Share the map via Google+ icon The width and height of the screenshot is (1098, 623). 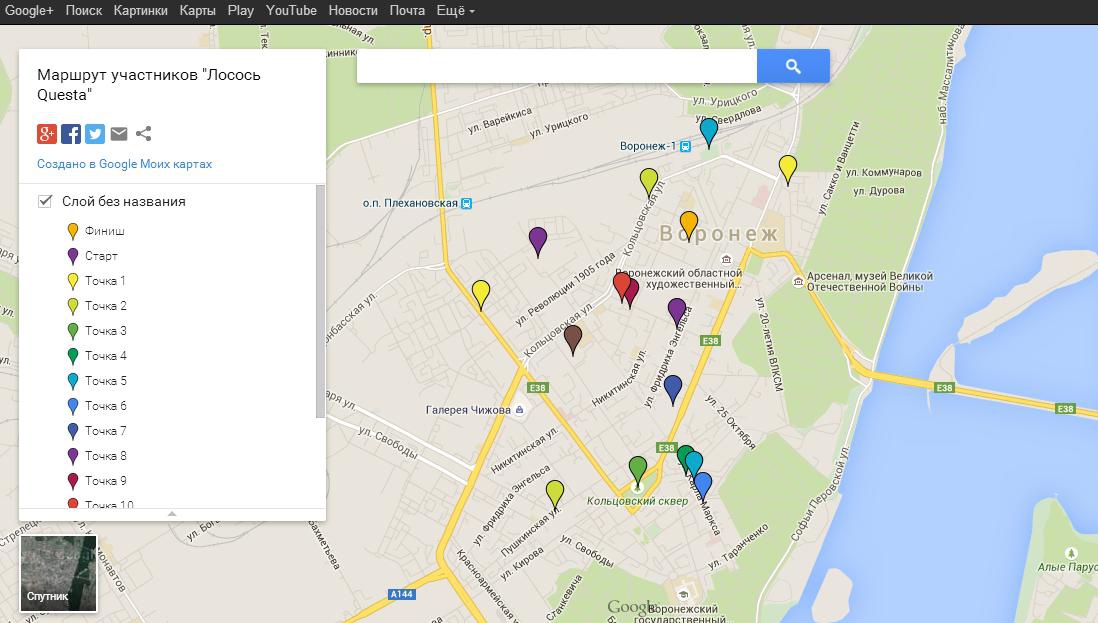point(47,134)
